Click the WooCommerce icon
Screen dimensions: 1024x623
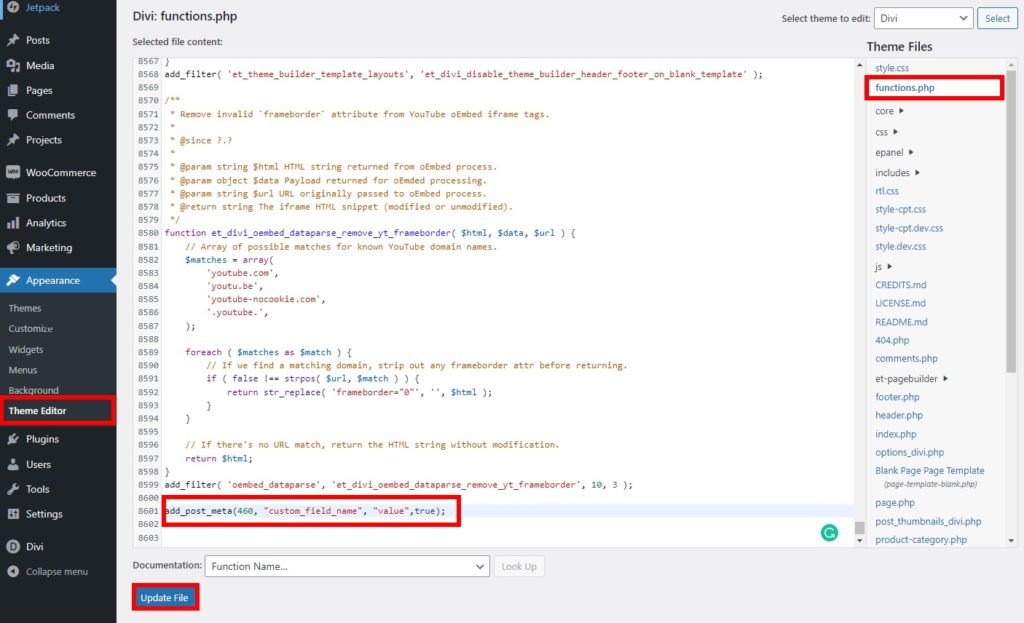12,172
